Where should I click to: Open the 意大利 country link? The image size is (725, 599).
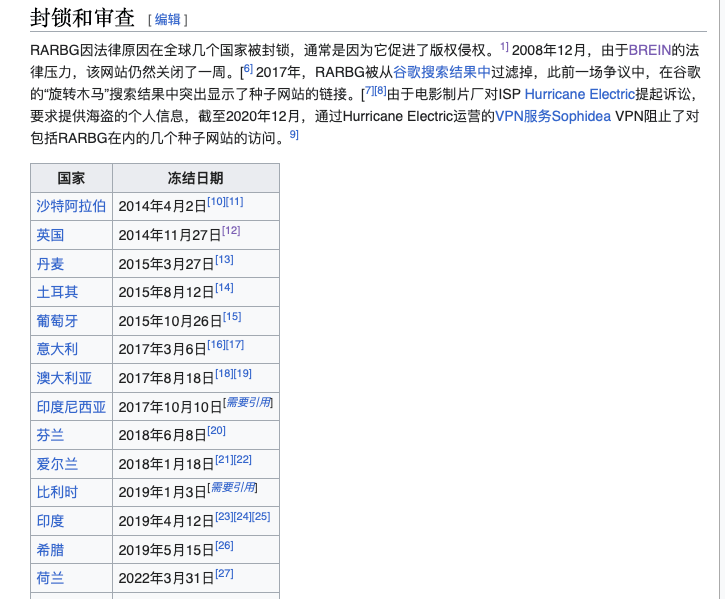tap(57, 349)
